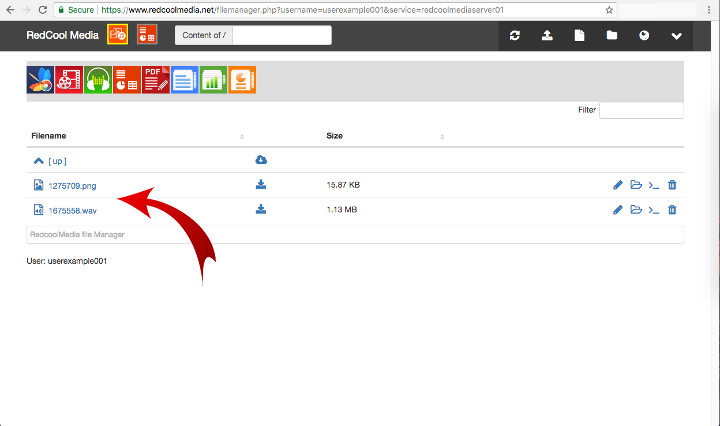The width and height of the screenshot is (720, 426).
Task: Open the green spreadsheet chart icon
Action: 214,80
